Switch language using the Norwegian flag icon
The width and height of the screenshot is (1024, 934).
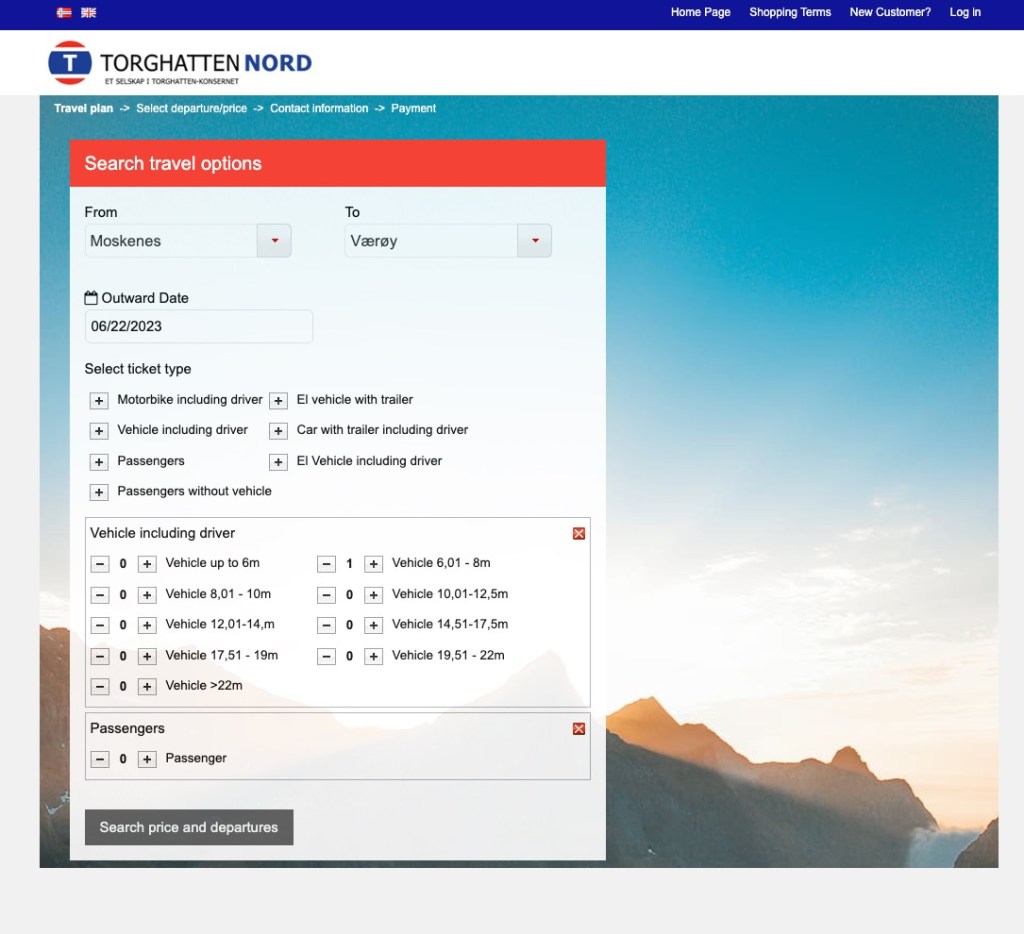click(64, 13)
